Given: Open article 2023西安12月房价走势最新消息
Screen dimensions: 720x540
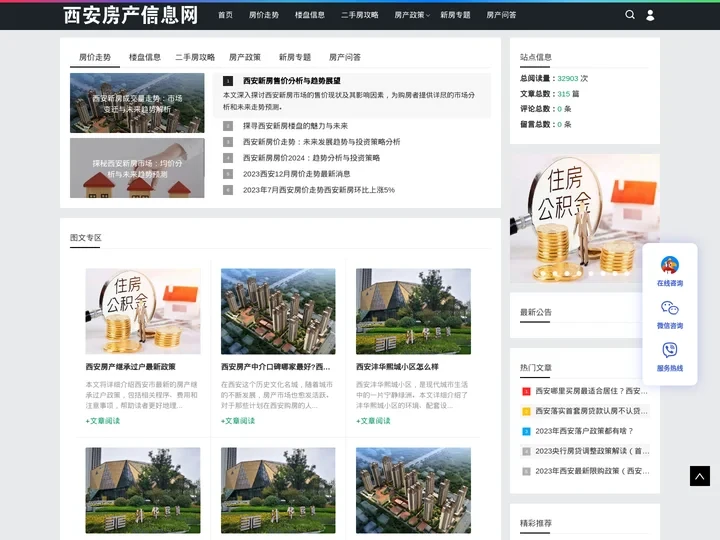Looking at the screenshot, I should pyautogui.click(x=296, y=174).
